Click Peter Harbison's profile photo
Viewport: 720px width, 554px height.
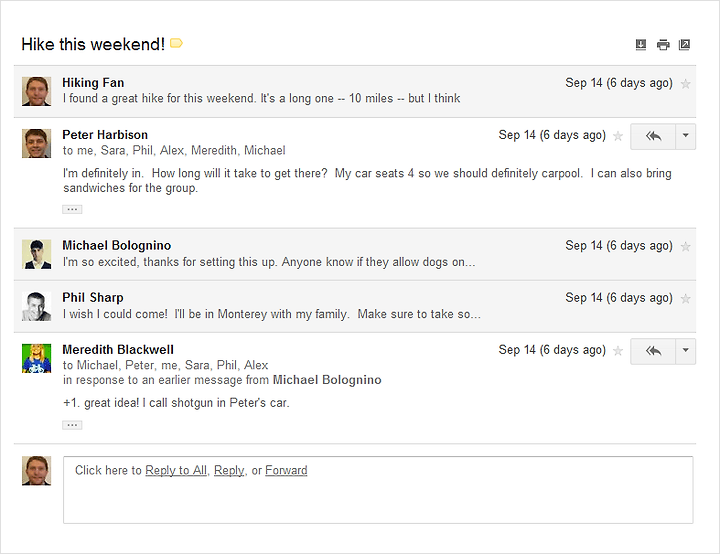[36, 143]
